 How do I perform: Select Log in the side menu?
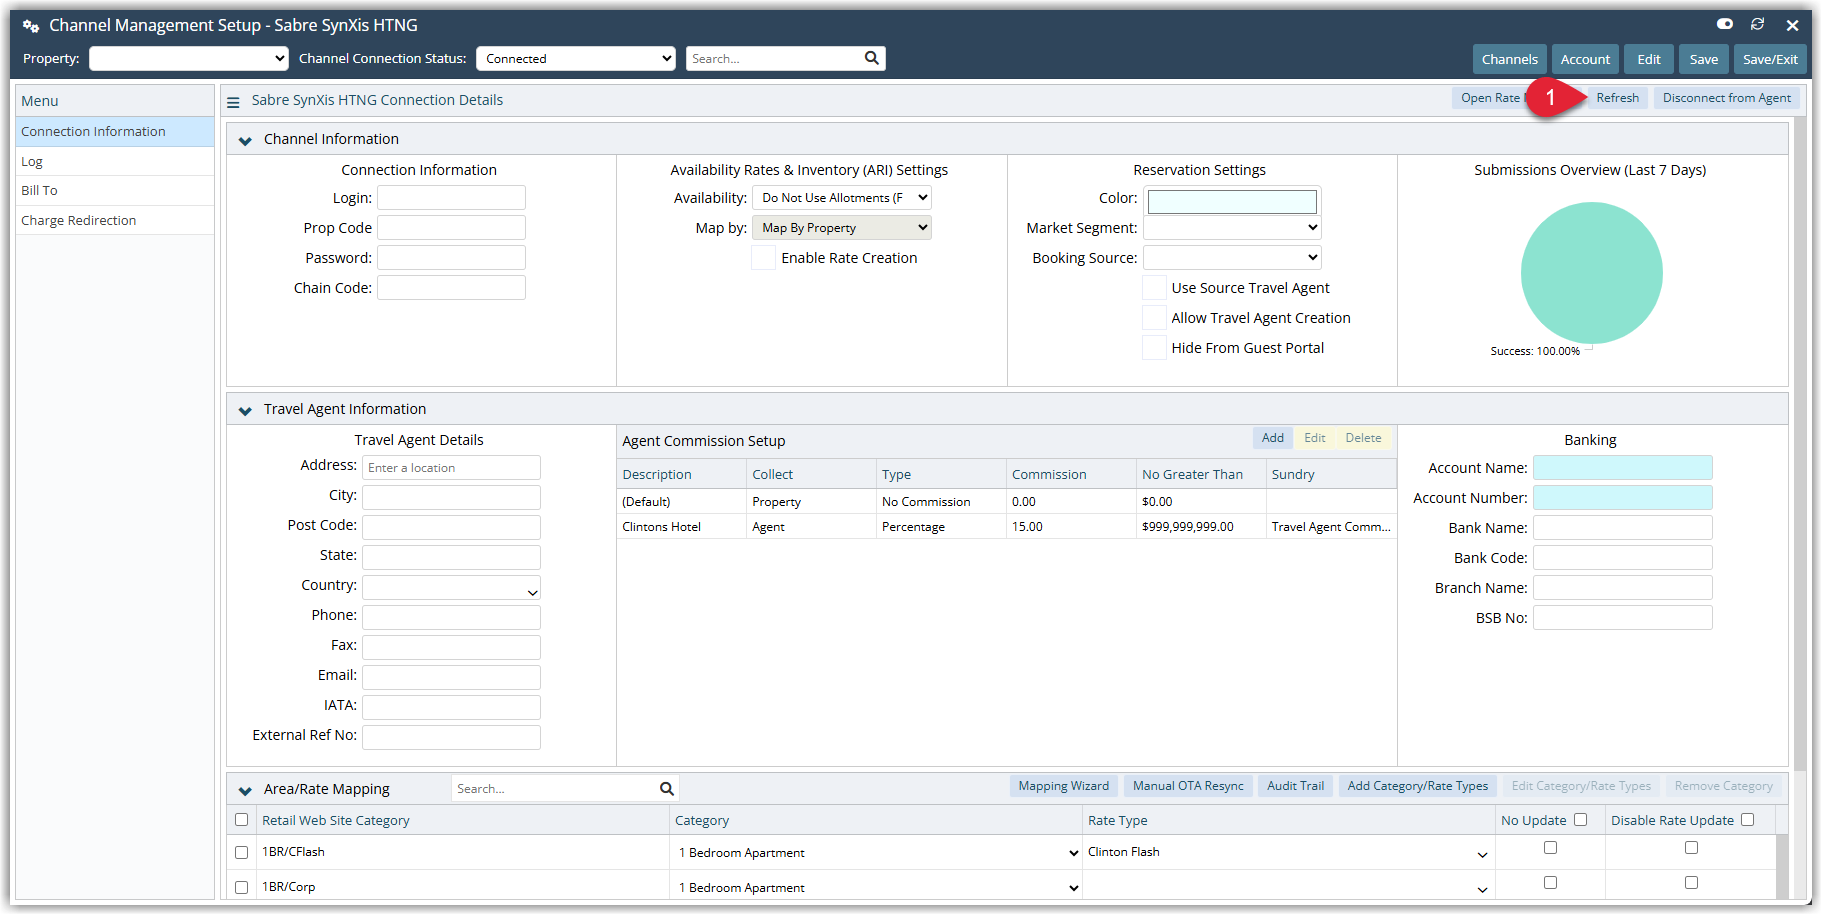115,162
